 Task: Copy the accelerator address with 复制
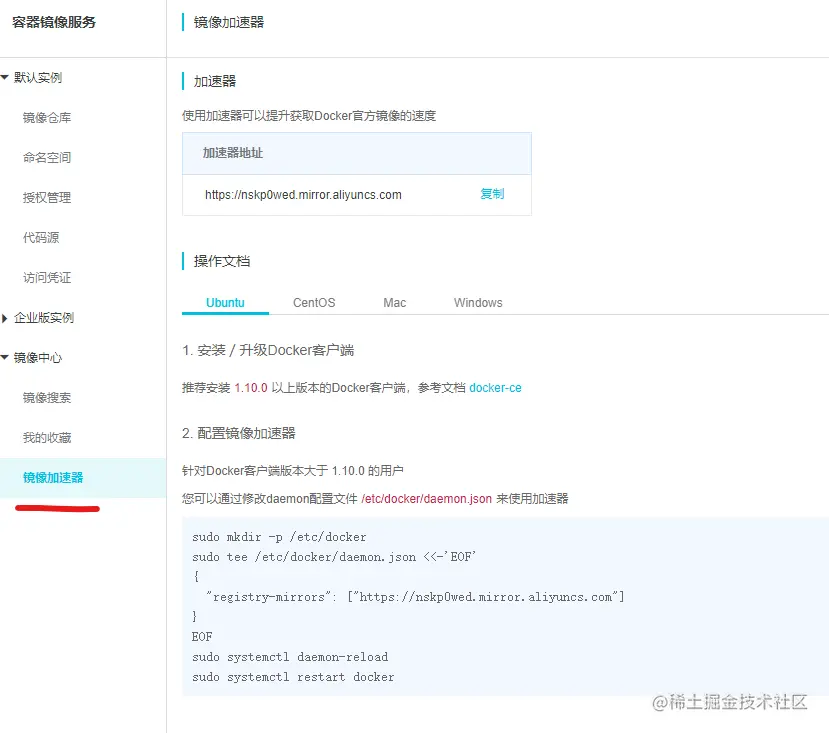pos(492,194)
